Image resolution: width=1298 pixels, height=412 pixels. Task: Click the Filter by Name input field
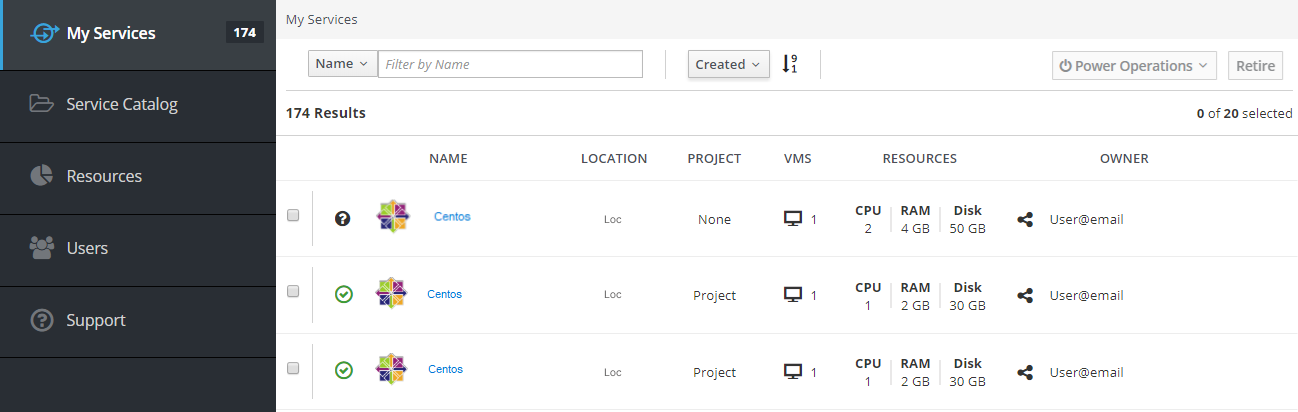click(510, 64)
